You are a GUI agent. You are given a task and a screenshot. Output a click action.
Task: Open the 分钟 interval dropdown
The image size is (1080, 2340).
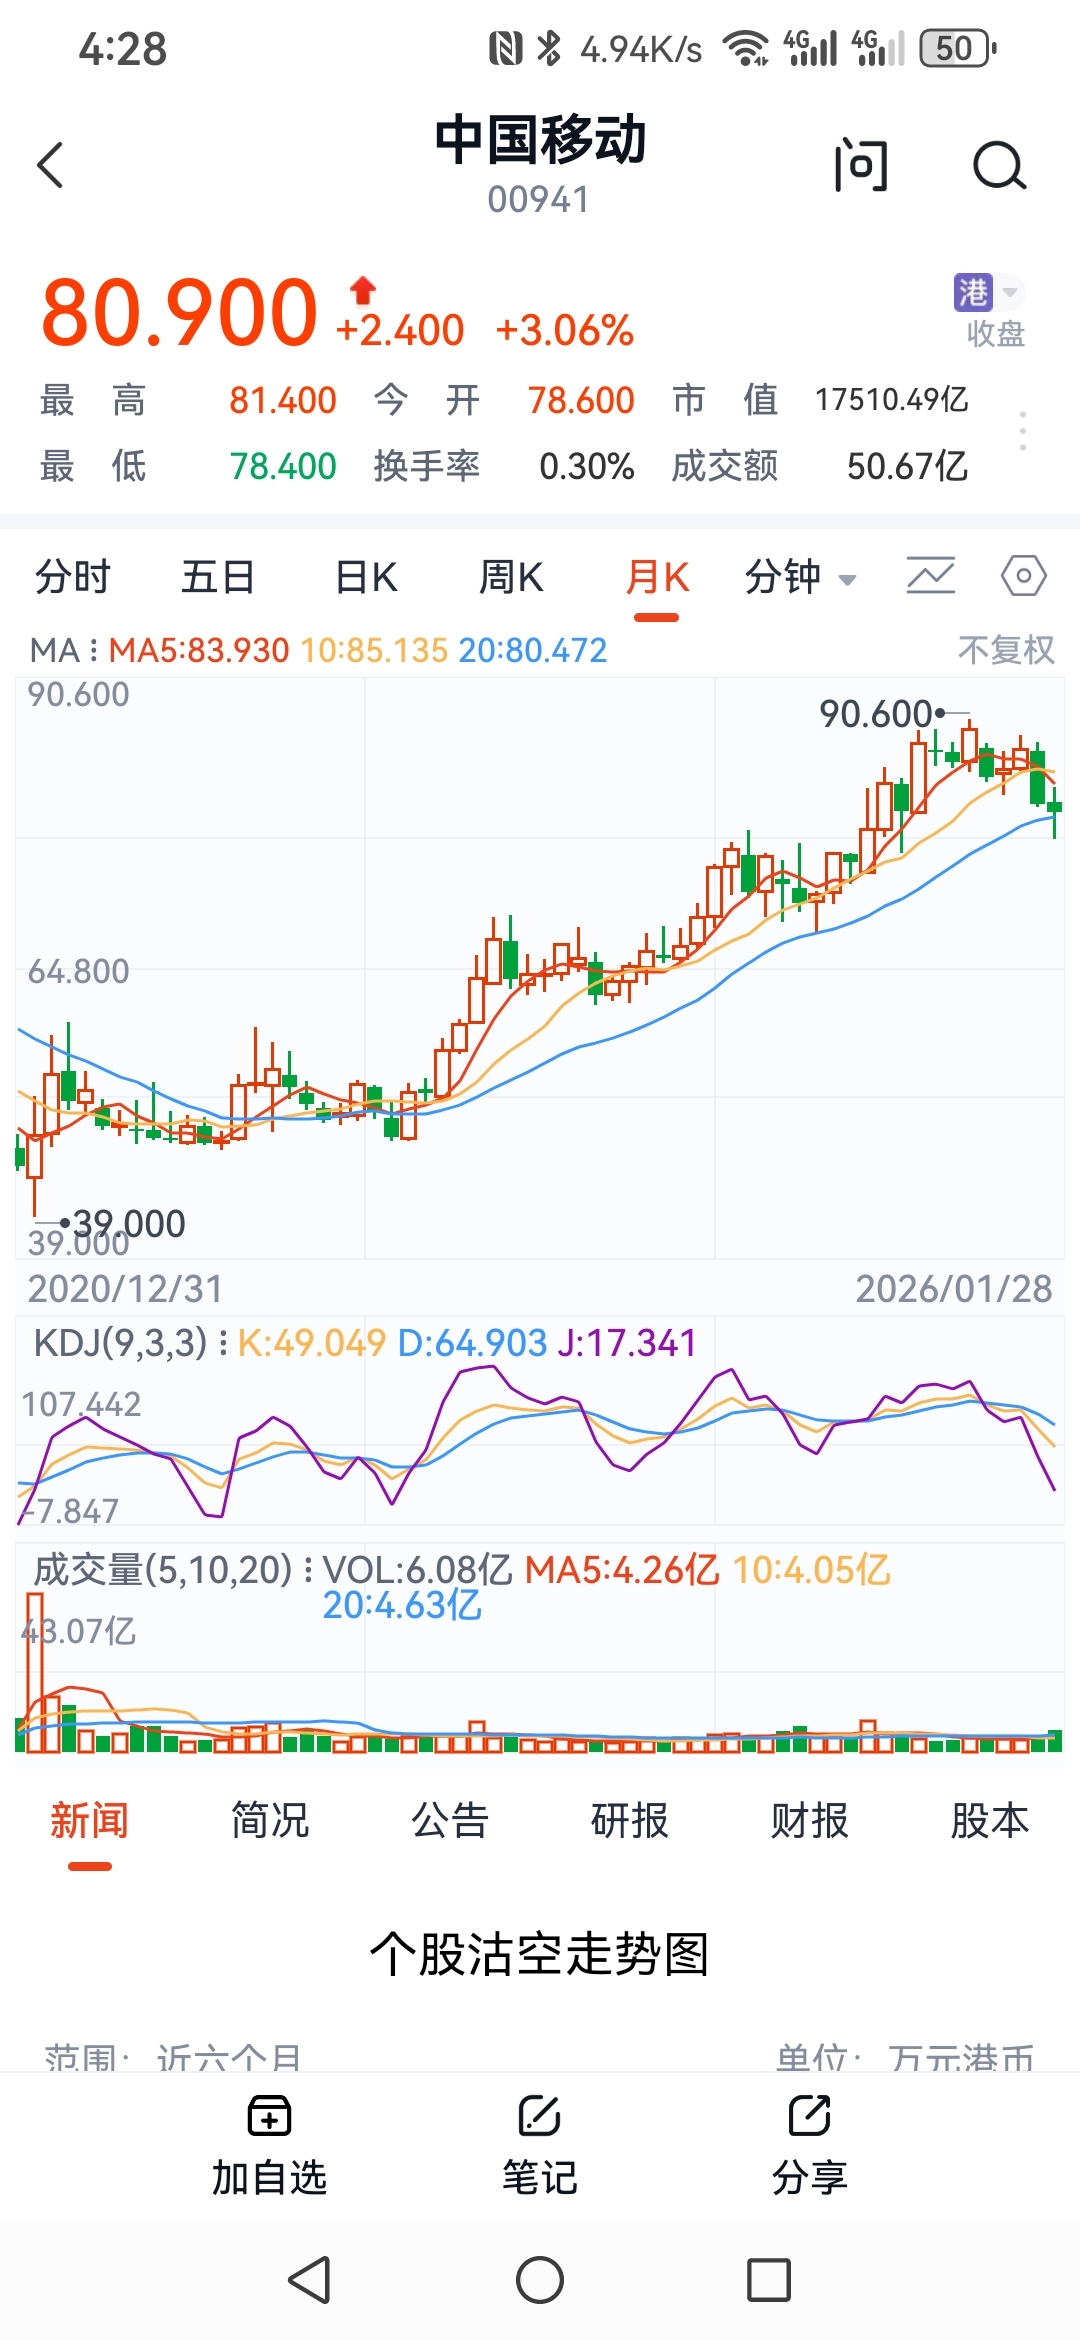point(800,577)
